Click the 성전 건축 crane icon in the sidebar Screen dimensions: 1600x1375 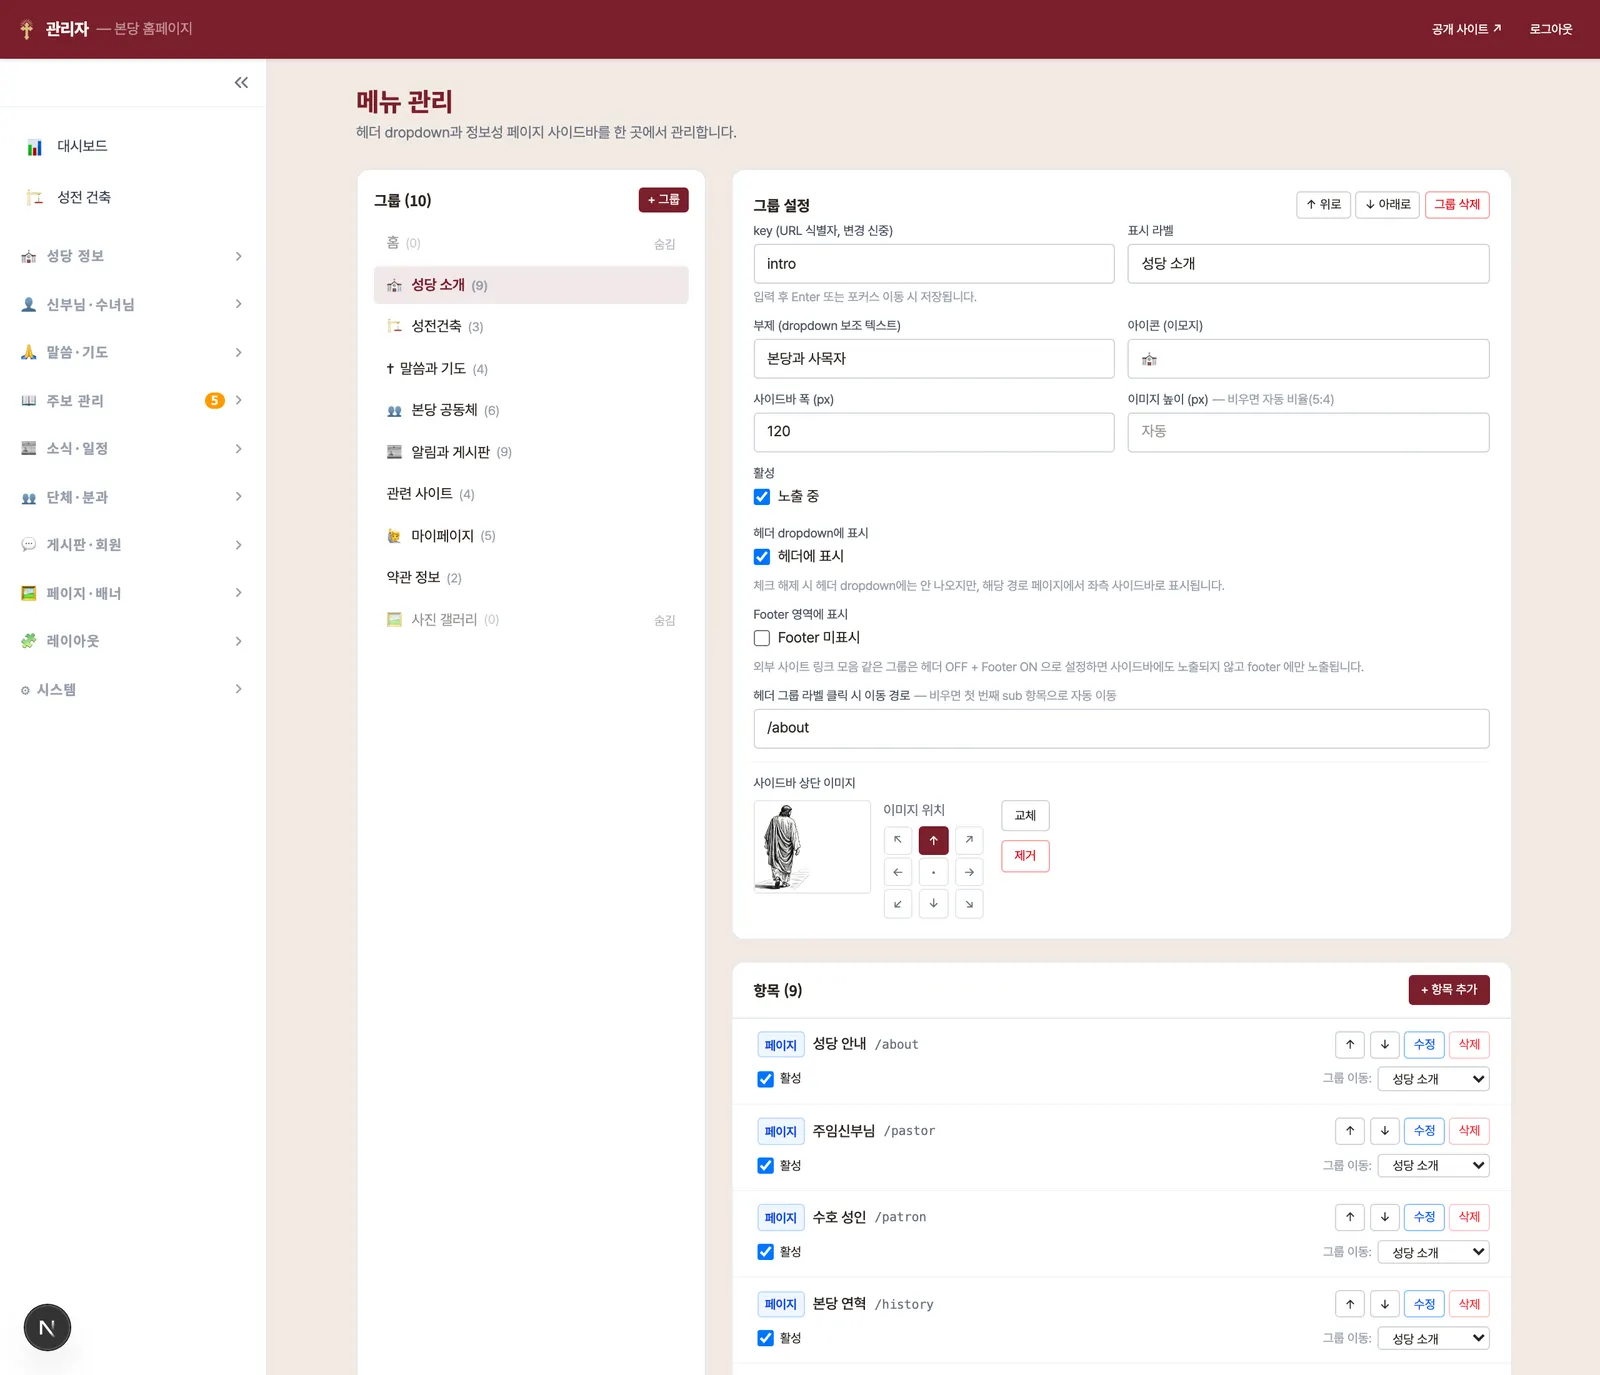click(x=35, y=198)
